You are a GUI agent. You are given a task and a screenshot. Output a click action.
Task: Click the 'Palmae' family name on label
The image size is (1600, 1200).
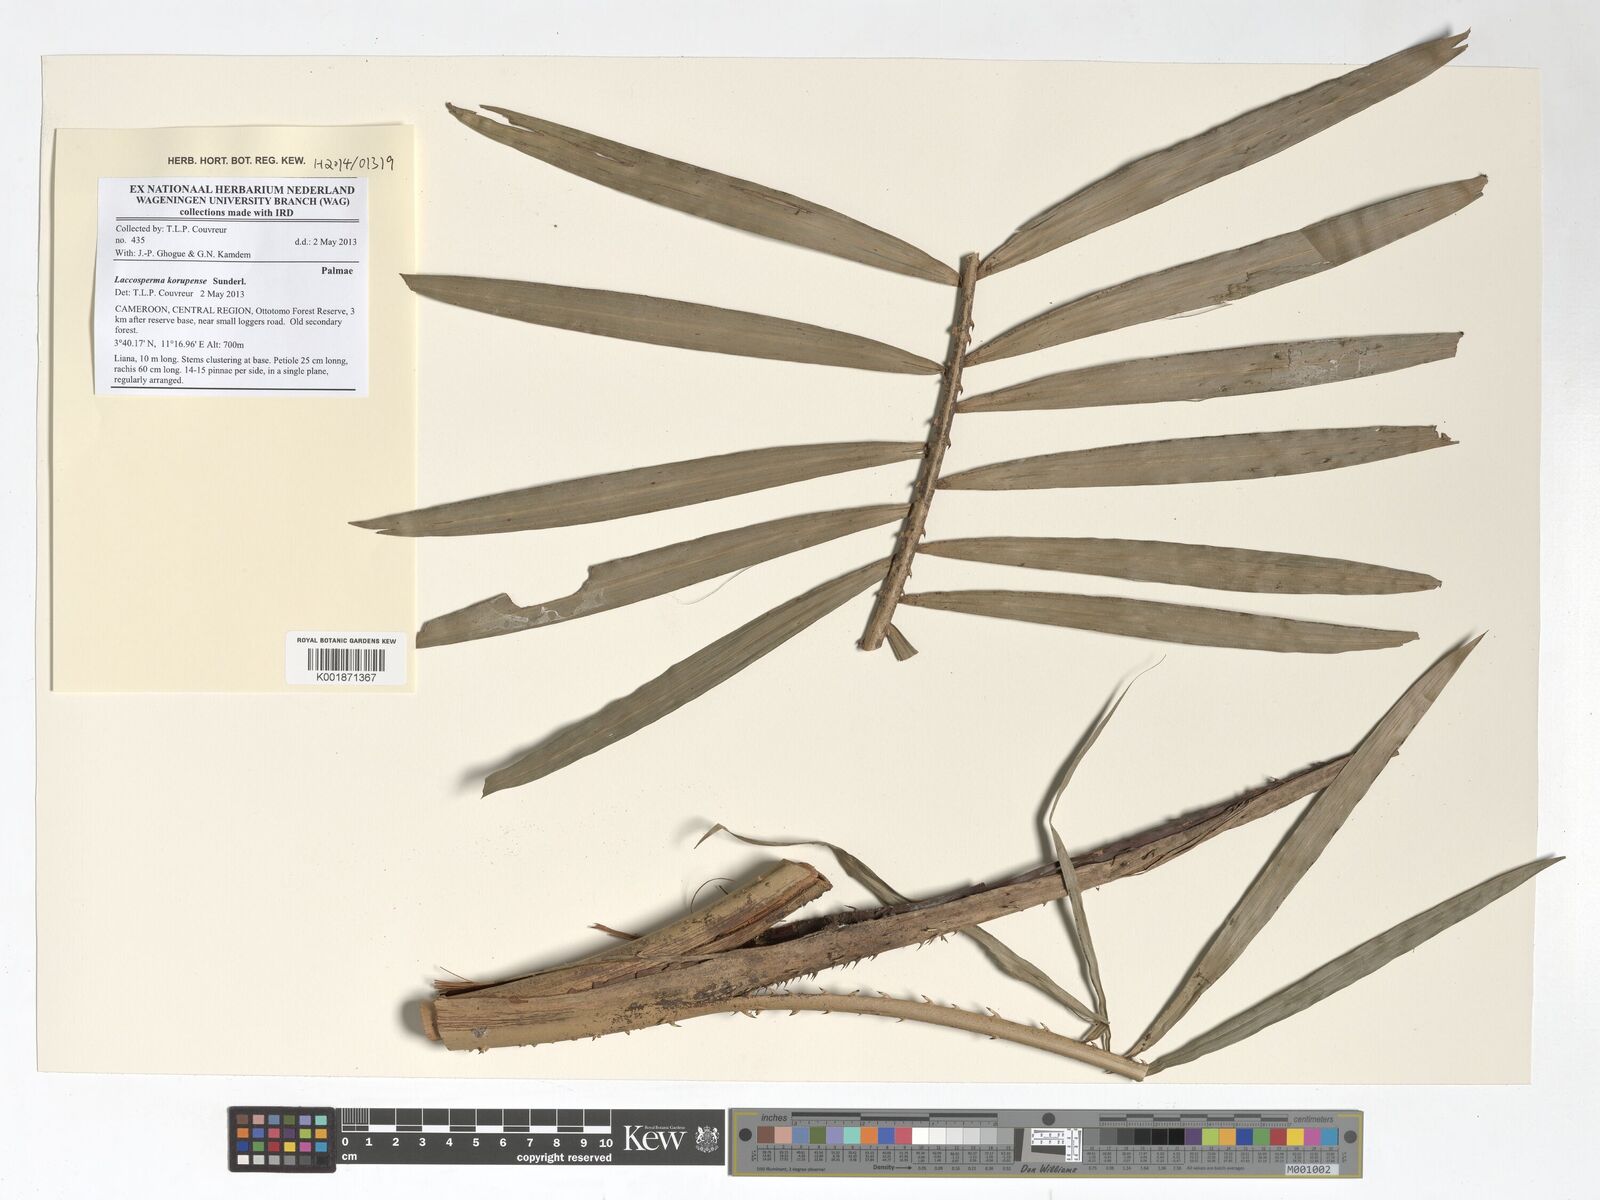(336, 270)
